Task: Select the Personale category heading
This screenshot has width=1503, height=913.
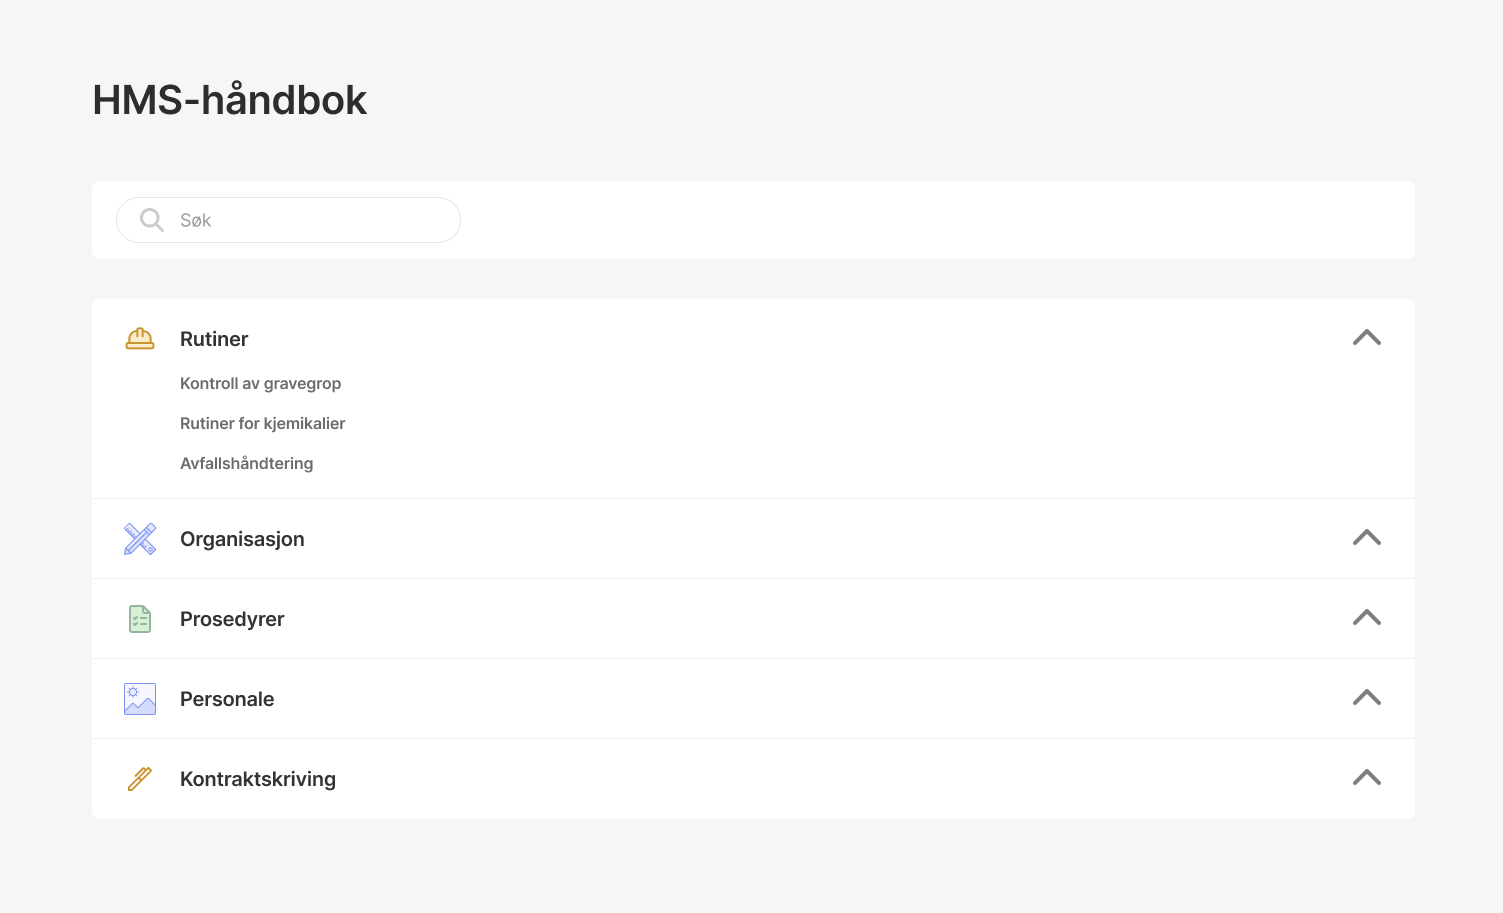Action: tap(227, 699)
